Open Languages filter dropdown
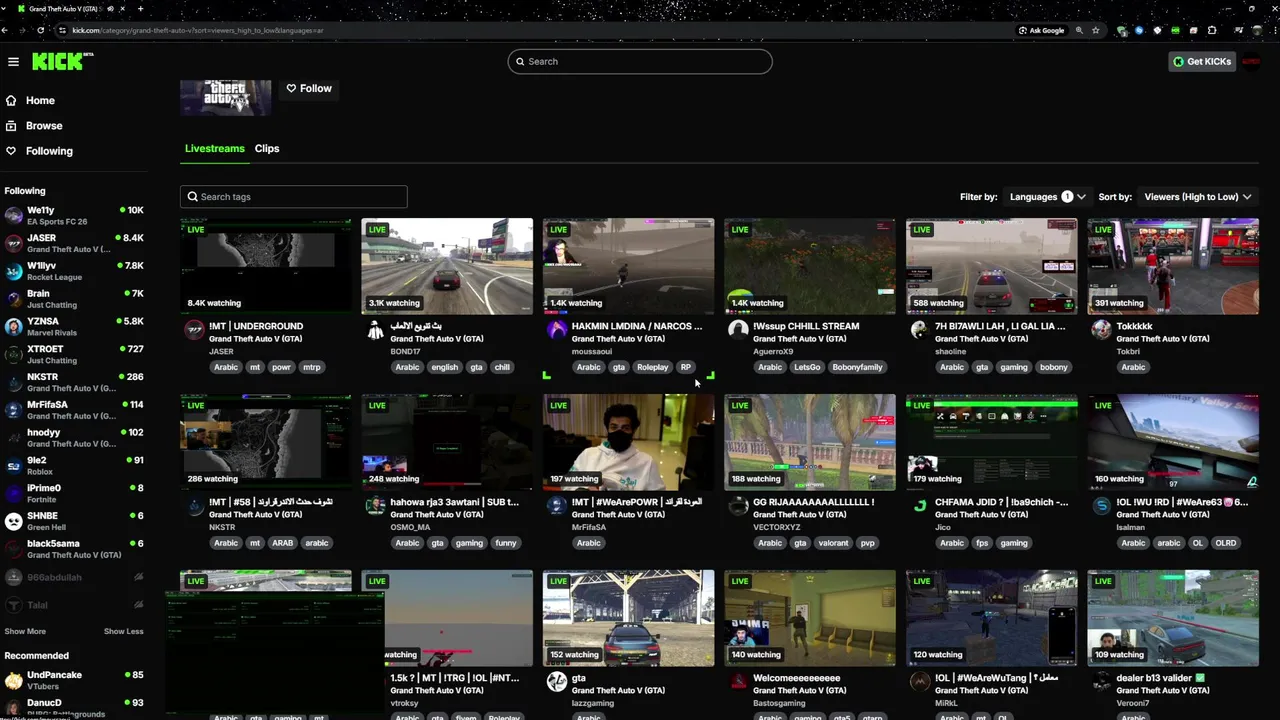The image size is (1280, 720). (x=1047, y=197)
